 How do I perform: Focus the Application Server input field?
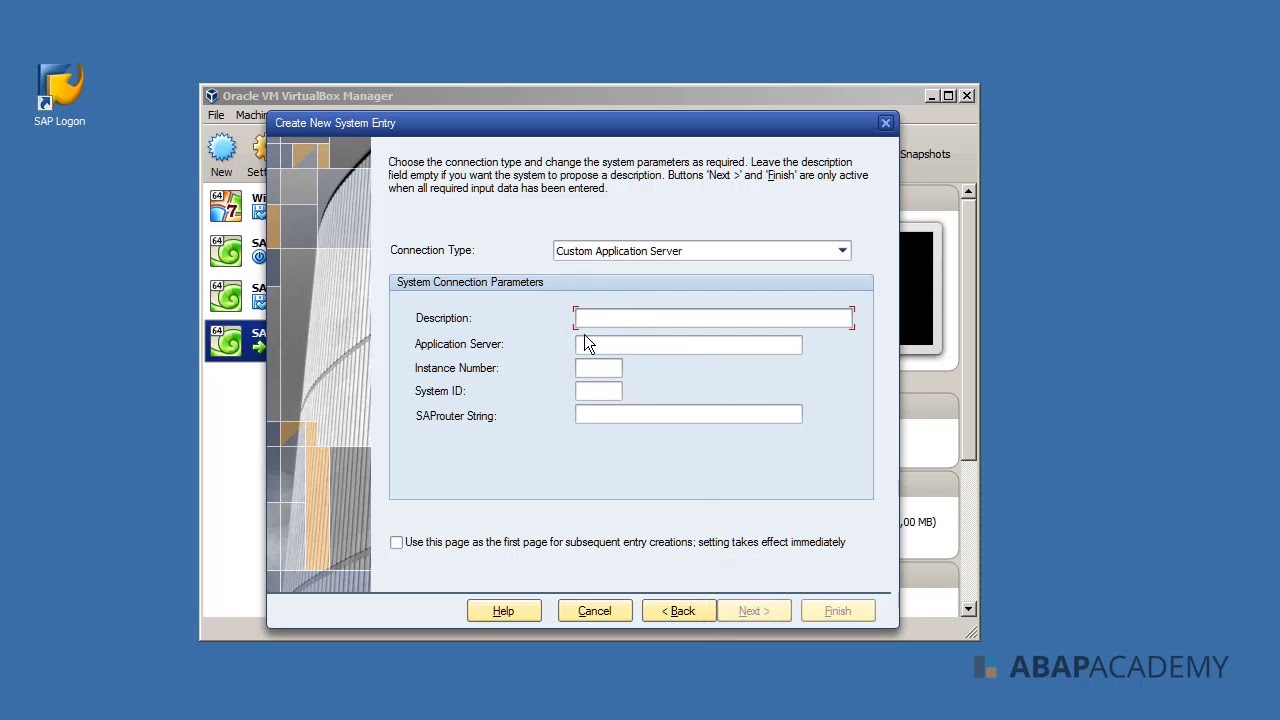(688, 344)
